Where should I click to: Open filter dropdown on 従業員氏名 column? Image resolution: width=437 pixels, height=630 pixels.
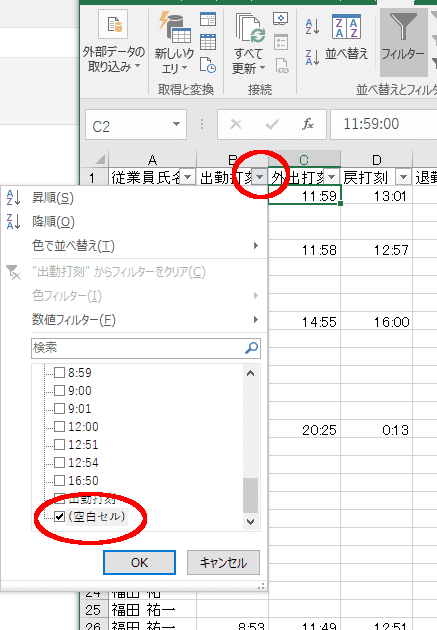188,177
